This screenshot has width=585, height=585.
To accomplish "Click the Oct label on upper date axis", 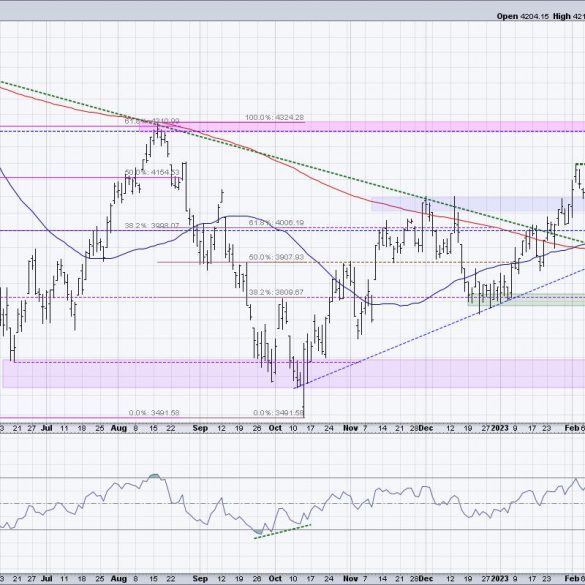I will pos(275,428).
